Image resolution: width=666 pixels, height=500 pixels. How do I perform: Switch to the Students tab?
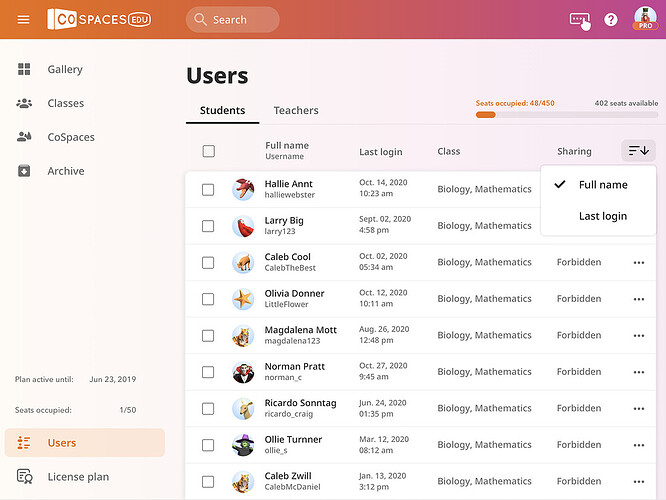(x=223, y=110)
